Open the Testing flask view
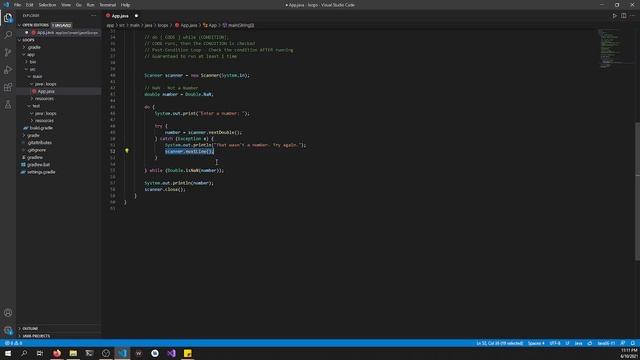Image resolution: width=640 pixels, height=360 pixels. [8, 105]
